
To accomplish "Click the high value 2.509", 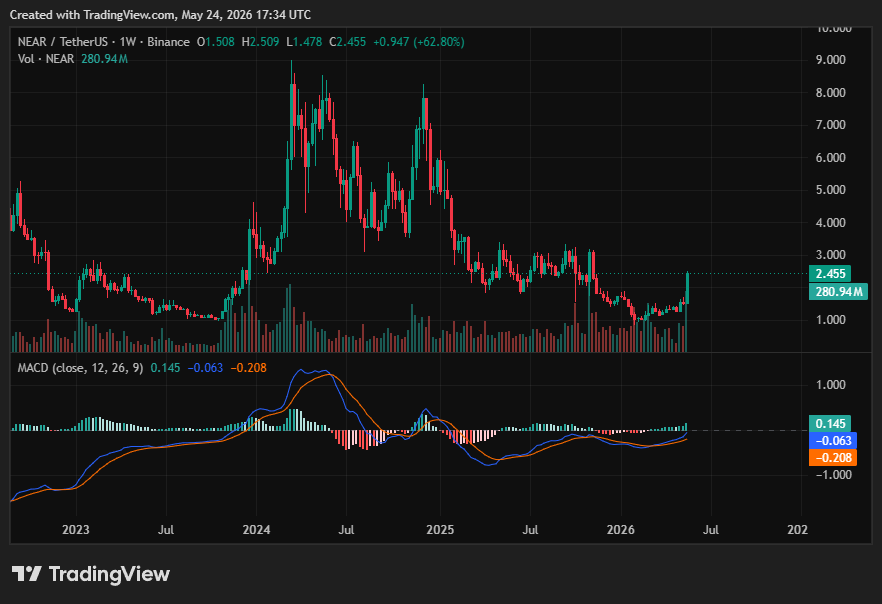I will click(x=264, y=42).
